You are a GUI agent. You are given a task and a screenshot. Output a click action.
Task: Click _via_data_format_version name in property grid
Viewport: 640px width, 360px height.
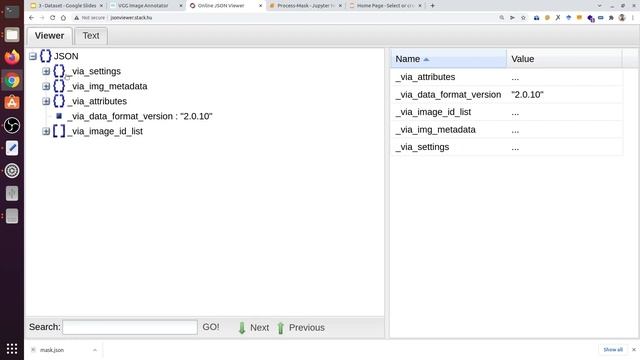pyautogui.click(x=448, y=95)
